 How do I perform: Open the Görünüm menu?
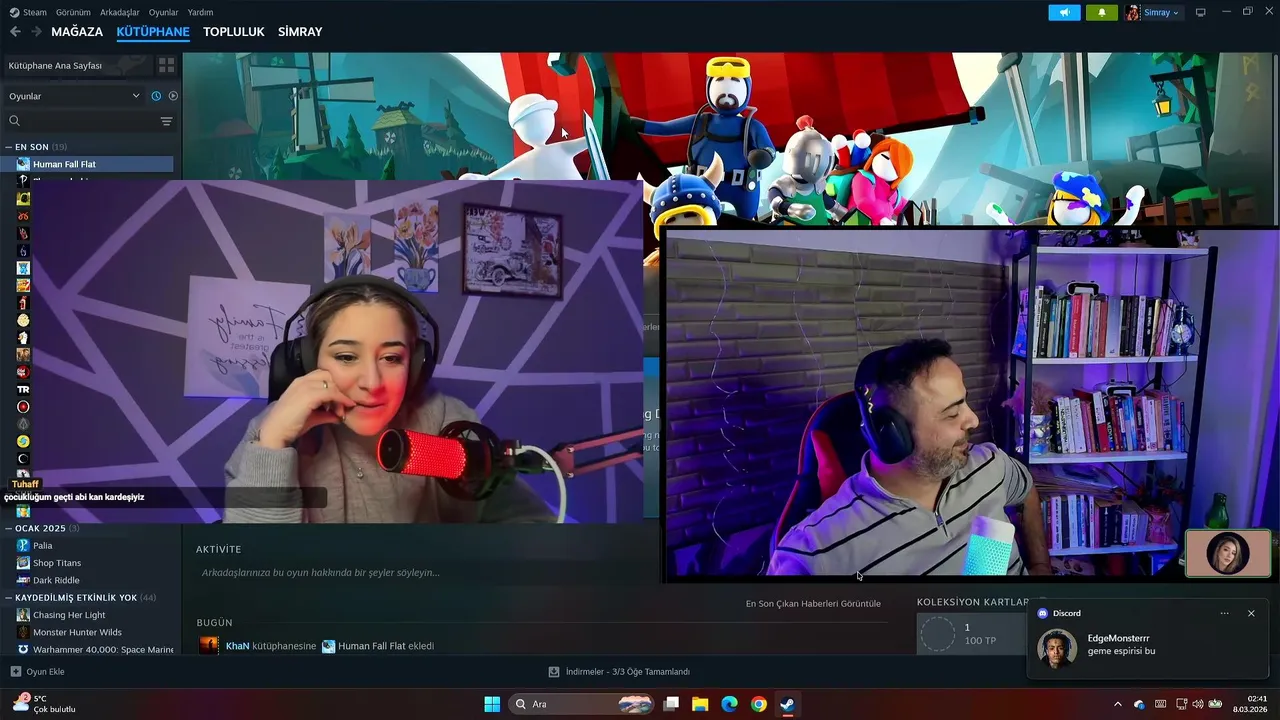pyautogui.click(x=73, y=12)
